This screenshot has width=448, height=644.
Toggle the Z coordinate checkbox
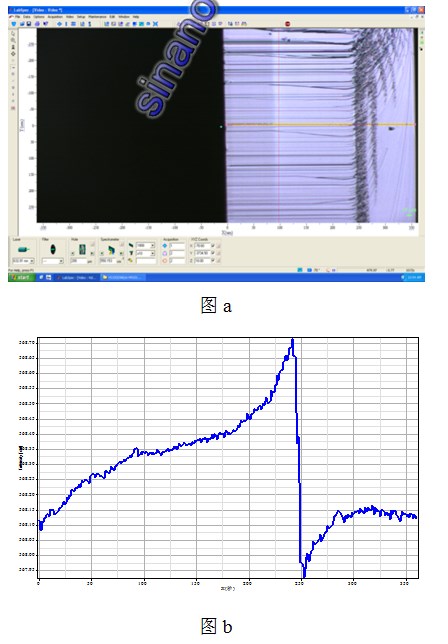click(x=213, y=260)
